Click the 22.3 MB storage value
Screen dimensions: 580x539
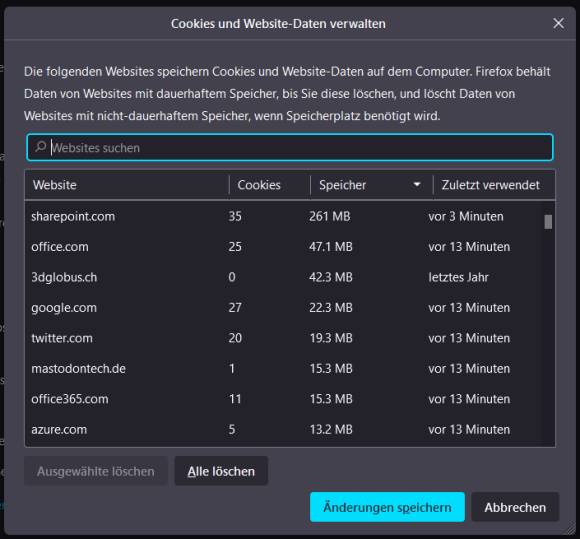[331, 307]
